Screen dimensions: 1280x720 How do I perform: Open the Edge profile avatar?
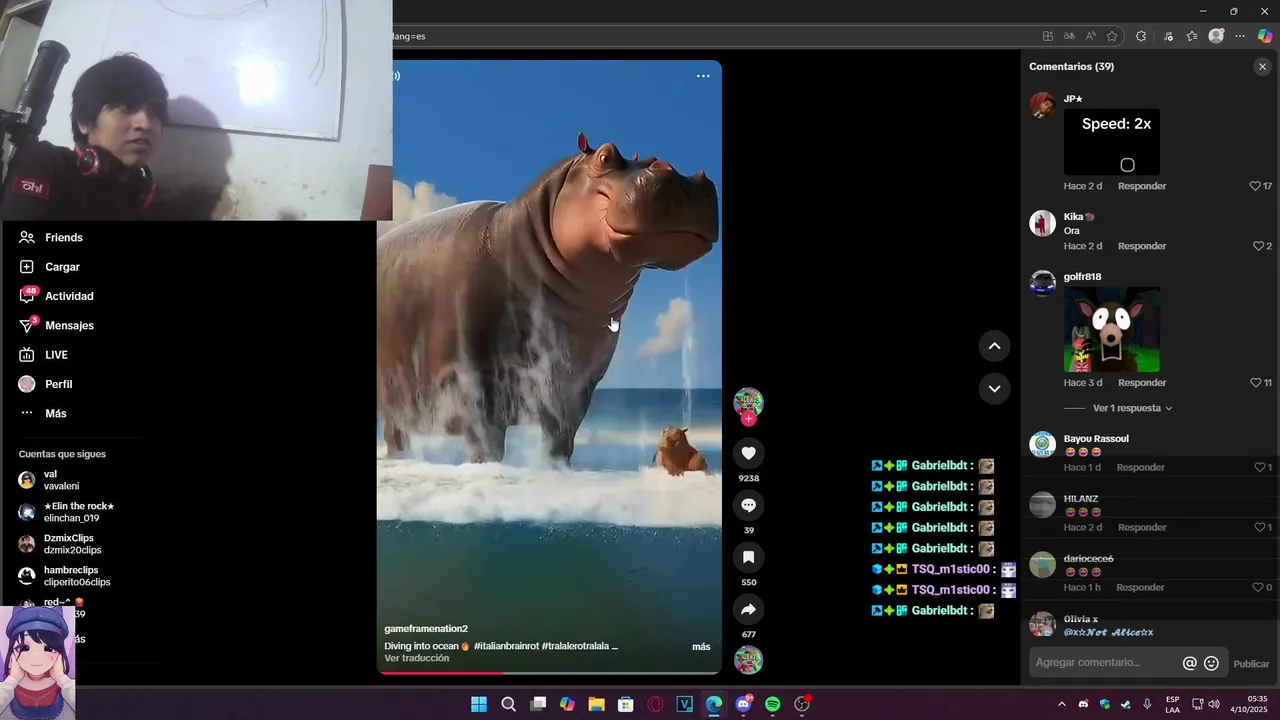1216,36
